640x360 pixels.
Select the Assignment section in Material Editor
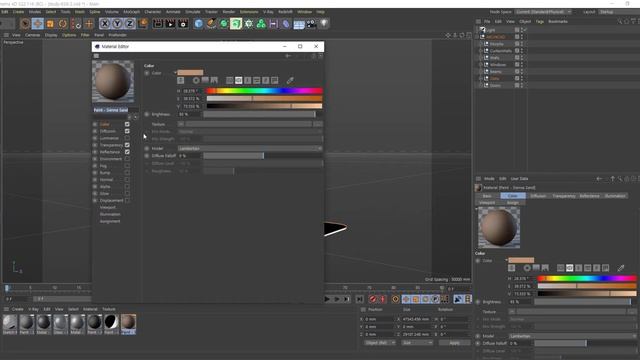[x=110, y=221]
